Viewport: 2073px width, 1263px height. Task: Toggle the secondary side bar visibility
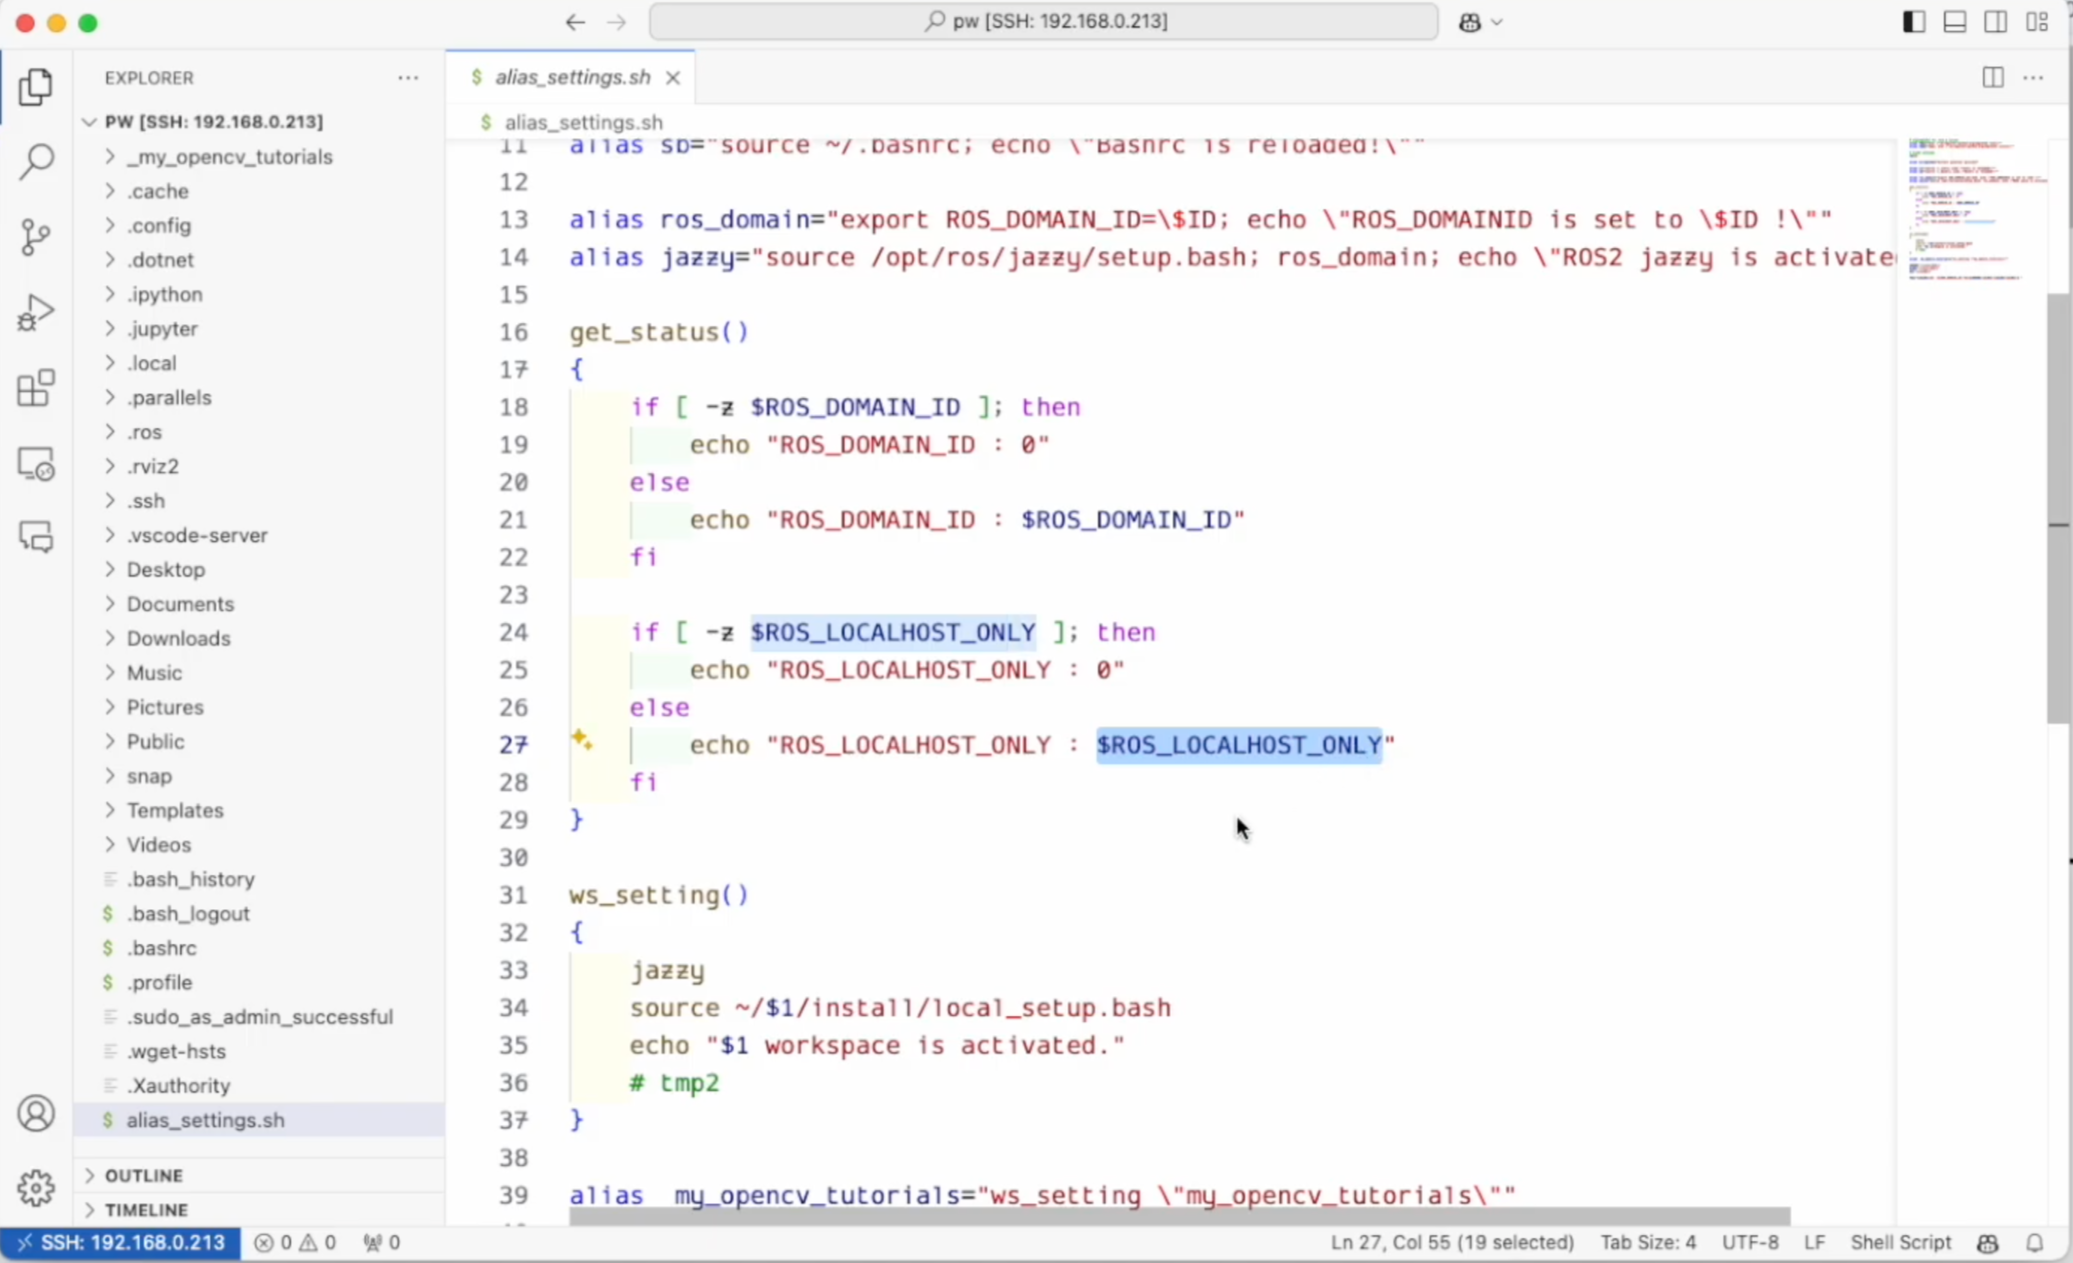[x=1995, y=22]
